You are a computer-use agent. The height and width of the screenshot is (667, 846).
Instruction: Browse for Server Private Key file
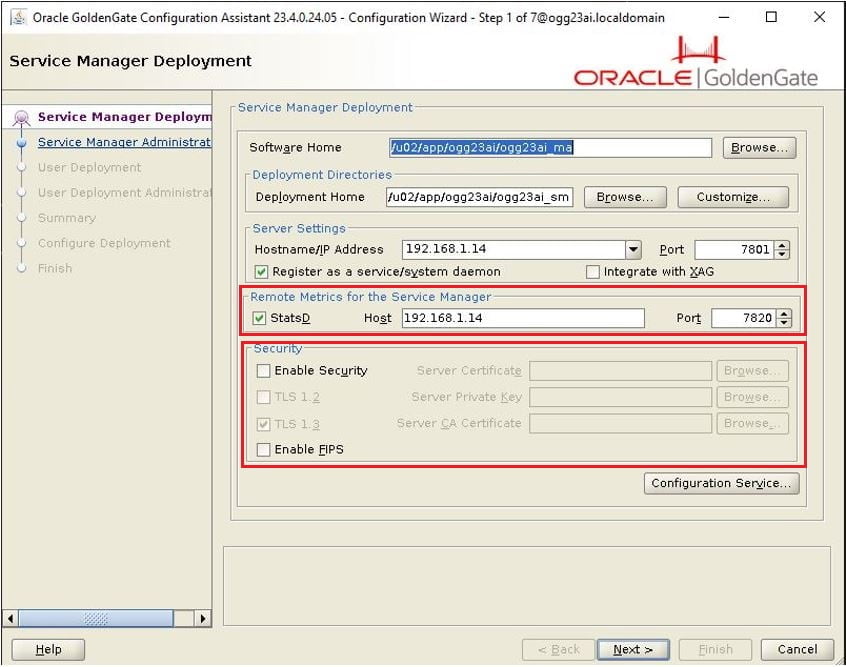[x=752, y=397]
